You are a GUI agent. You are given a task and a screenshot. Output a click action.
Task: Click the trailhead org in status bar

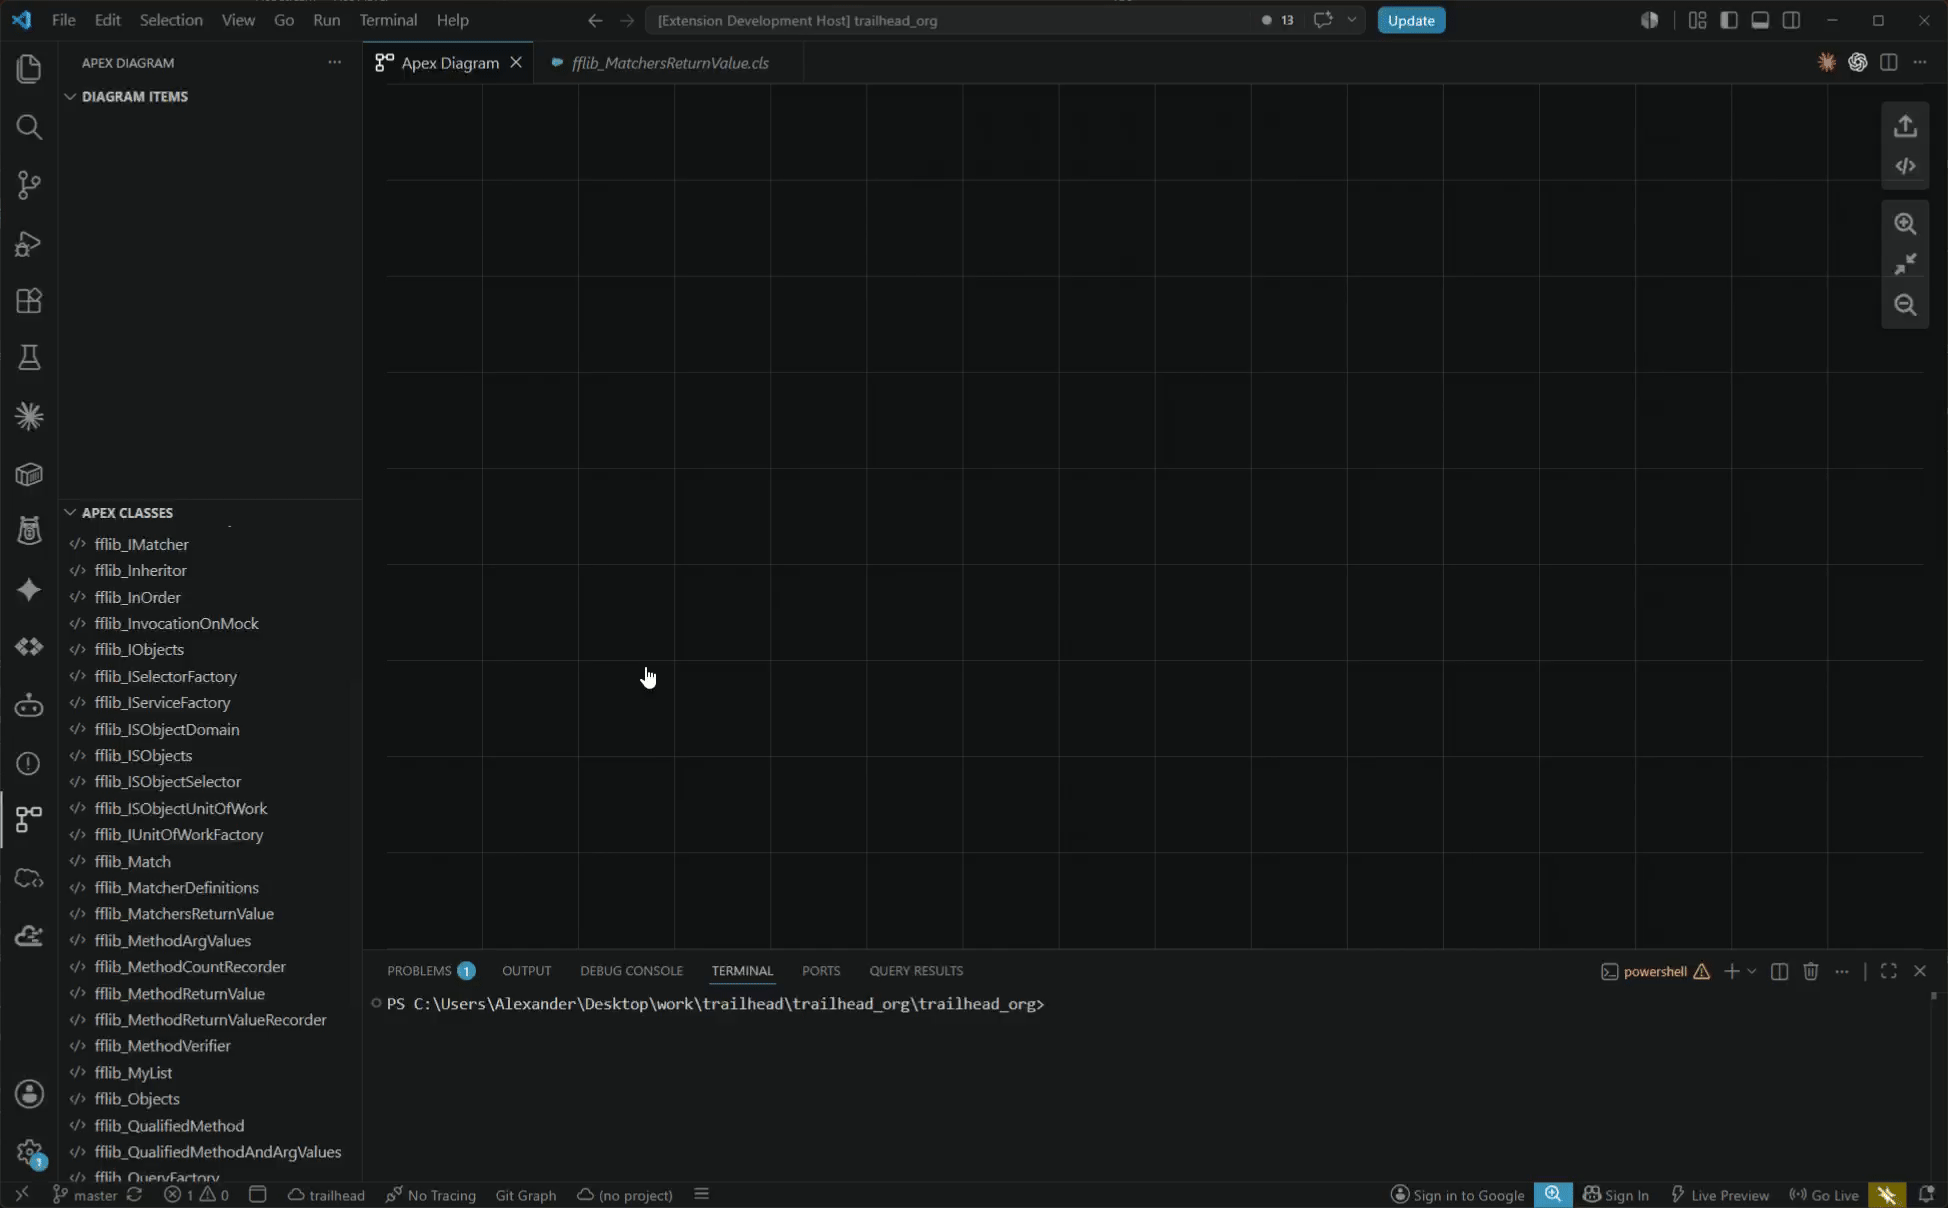[x=326, y=1195]
